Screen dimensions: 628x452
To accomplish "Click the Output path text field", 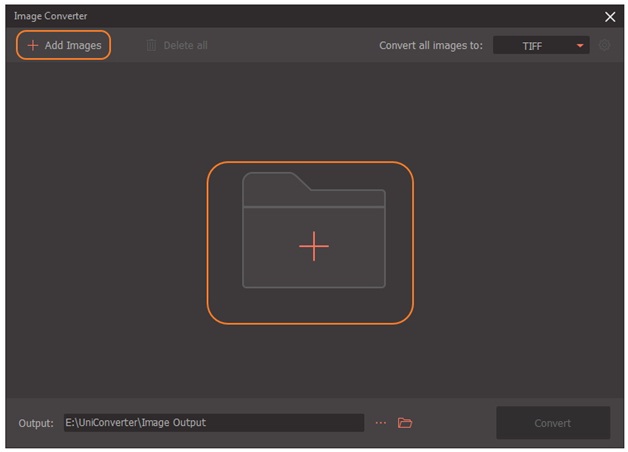I will (213, 423).
